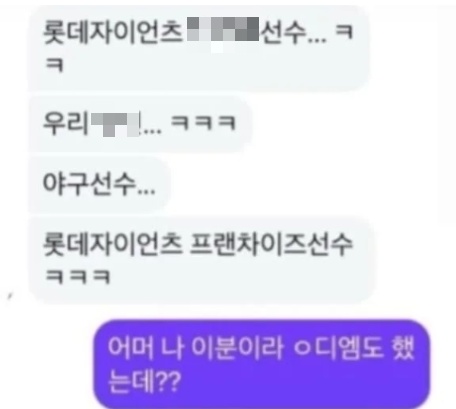Click the small slash mark beside gray bubbles
The image size is (456, 409).
10,296
